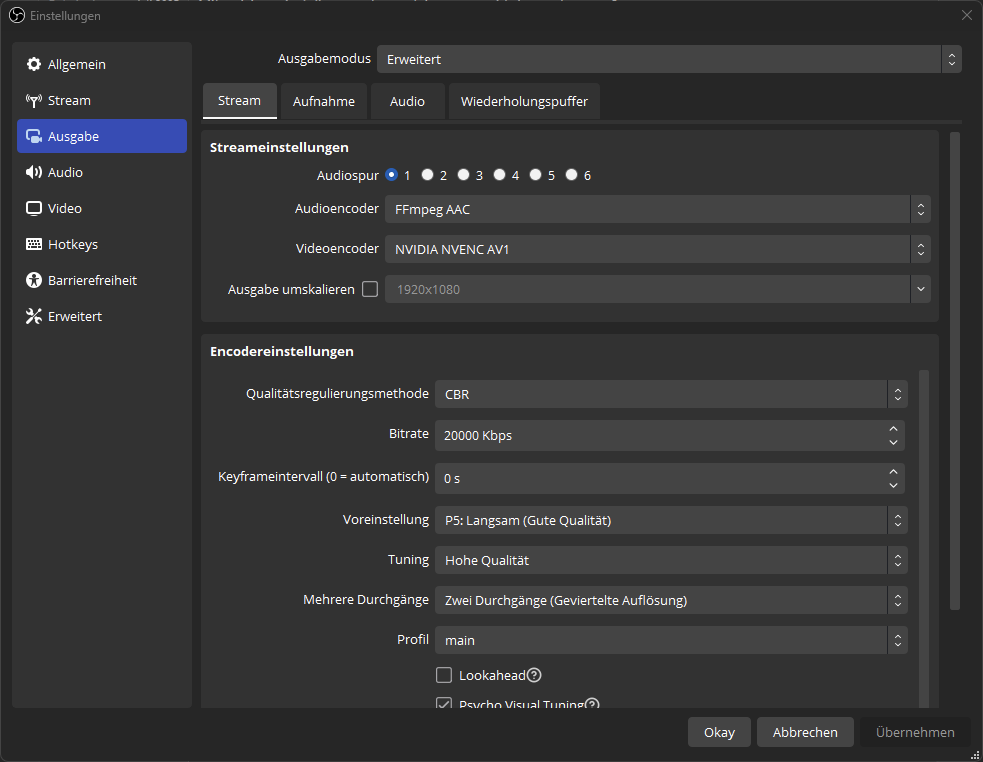Click the Okay button
The height and width of the screenshot is (762, 983).
pos(719,732)
